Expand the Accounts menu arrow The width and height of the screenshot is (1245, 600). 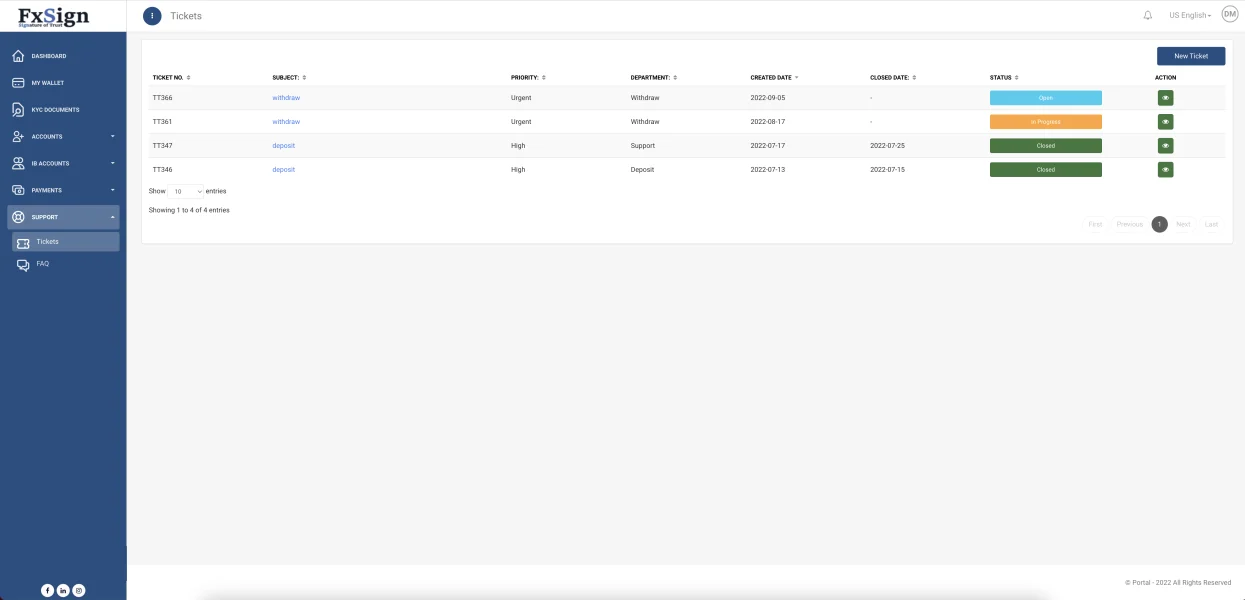[x=112, y=136]
